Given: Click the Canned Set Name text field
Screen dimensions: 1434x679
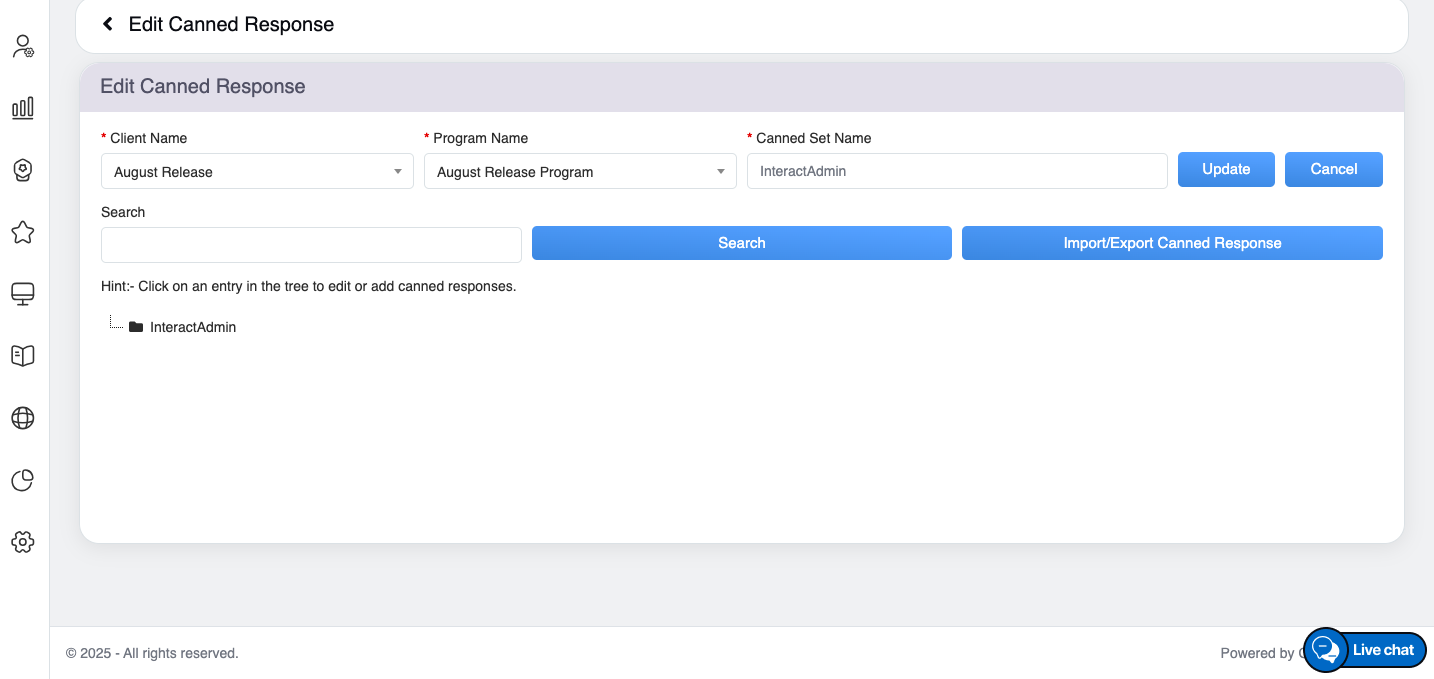Looking at the screenshot, I should click(957, 171).
